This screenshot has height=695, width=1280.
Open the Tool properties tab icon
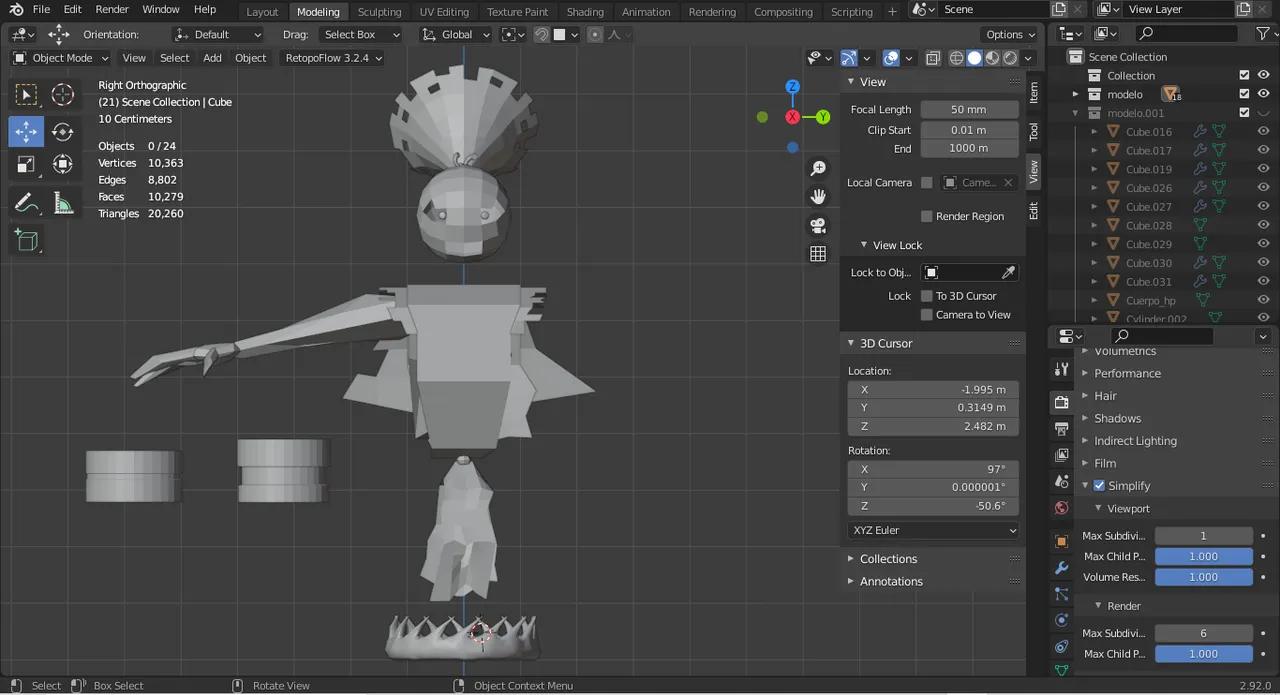point(1062,369)
